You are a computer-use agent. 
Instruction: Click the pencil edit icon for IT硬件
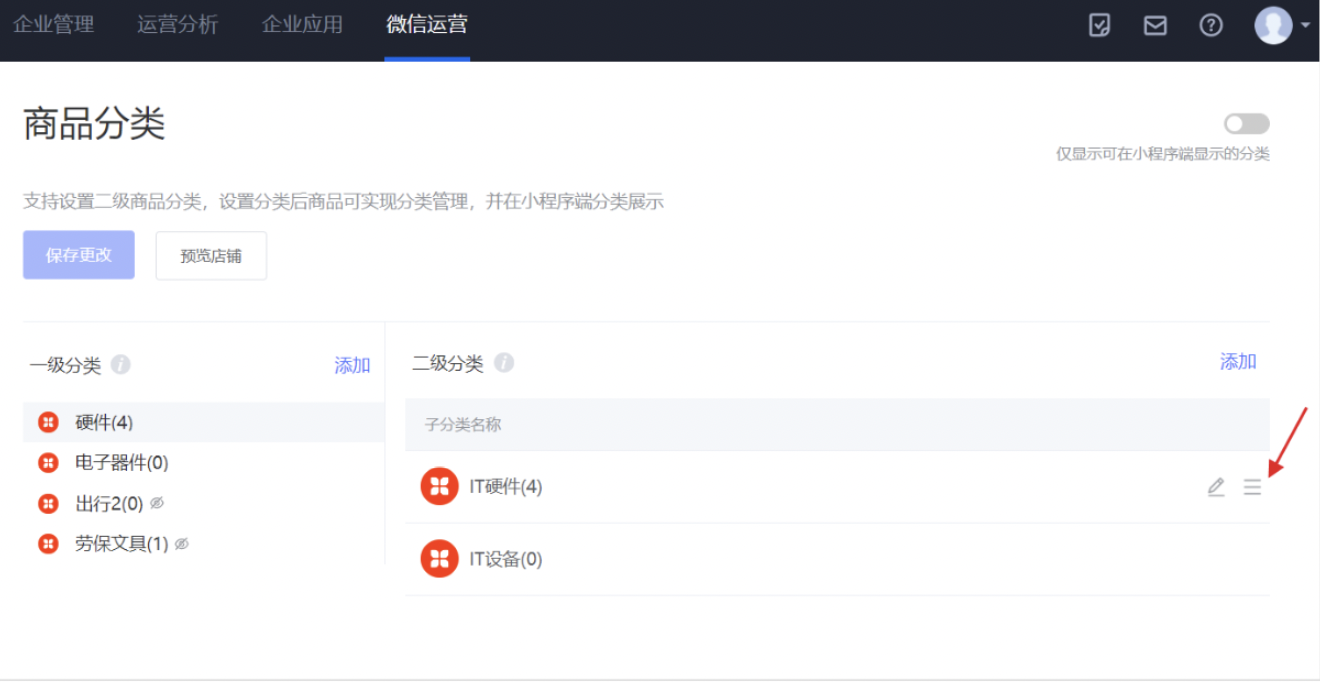1216,487
